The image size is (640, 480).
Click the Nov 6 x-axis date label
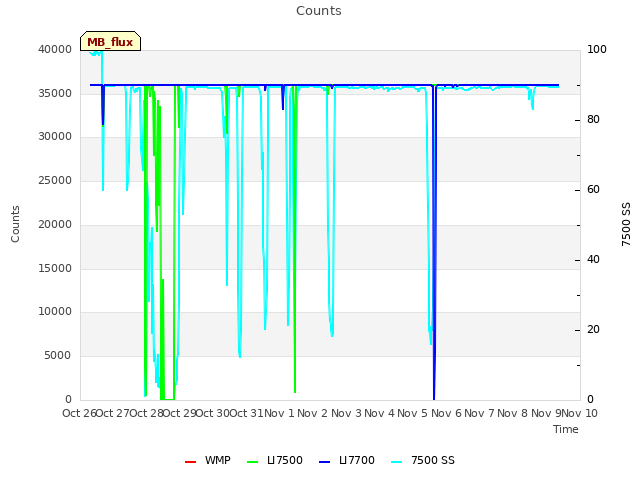[446, 413]
